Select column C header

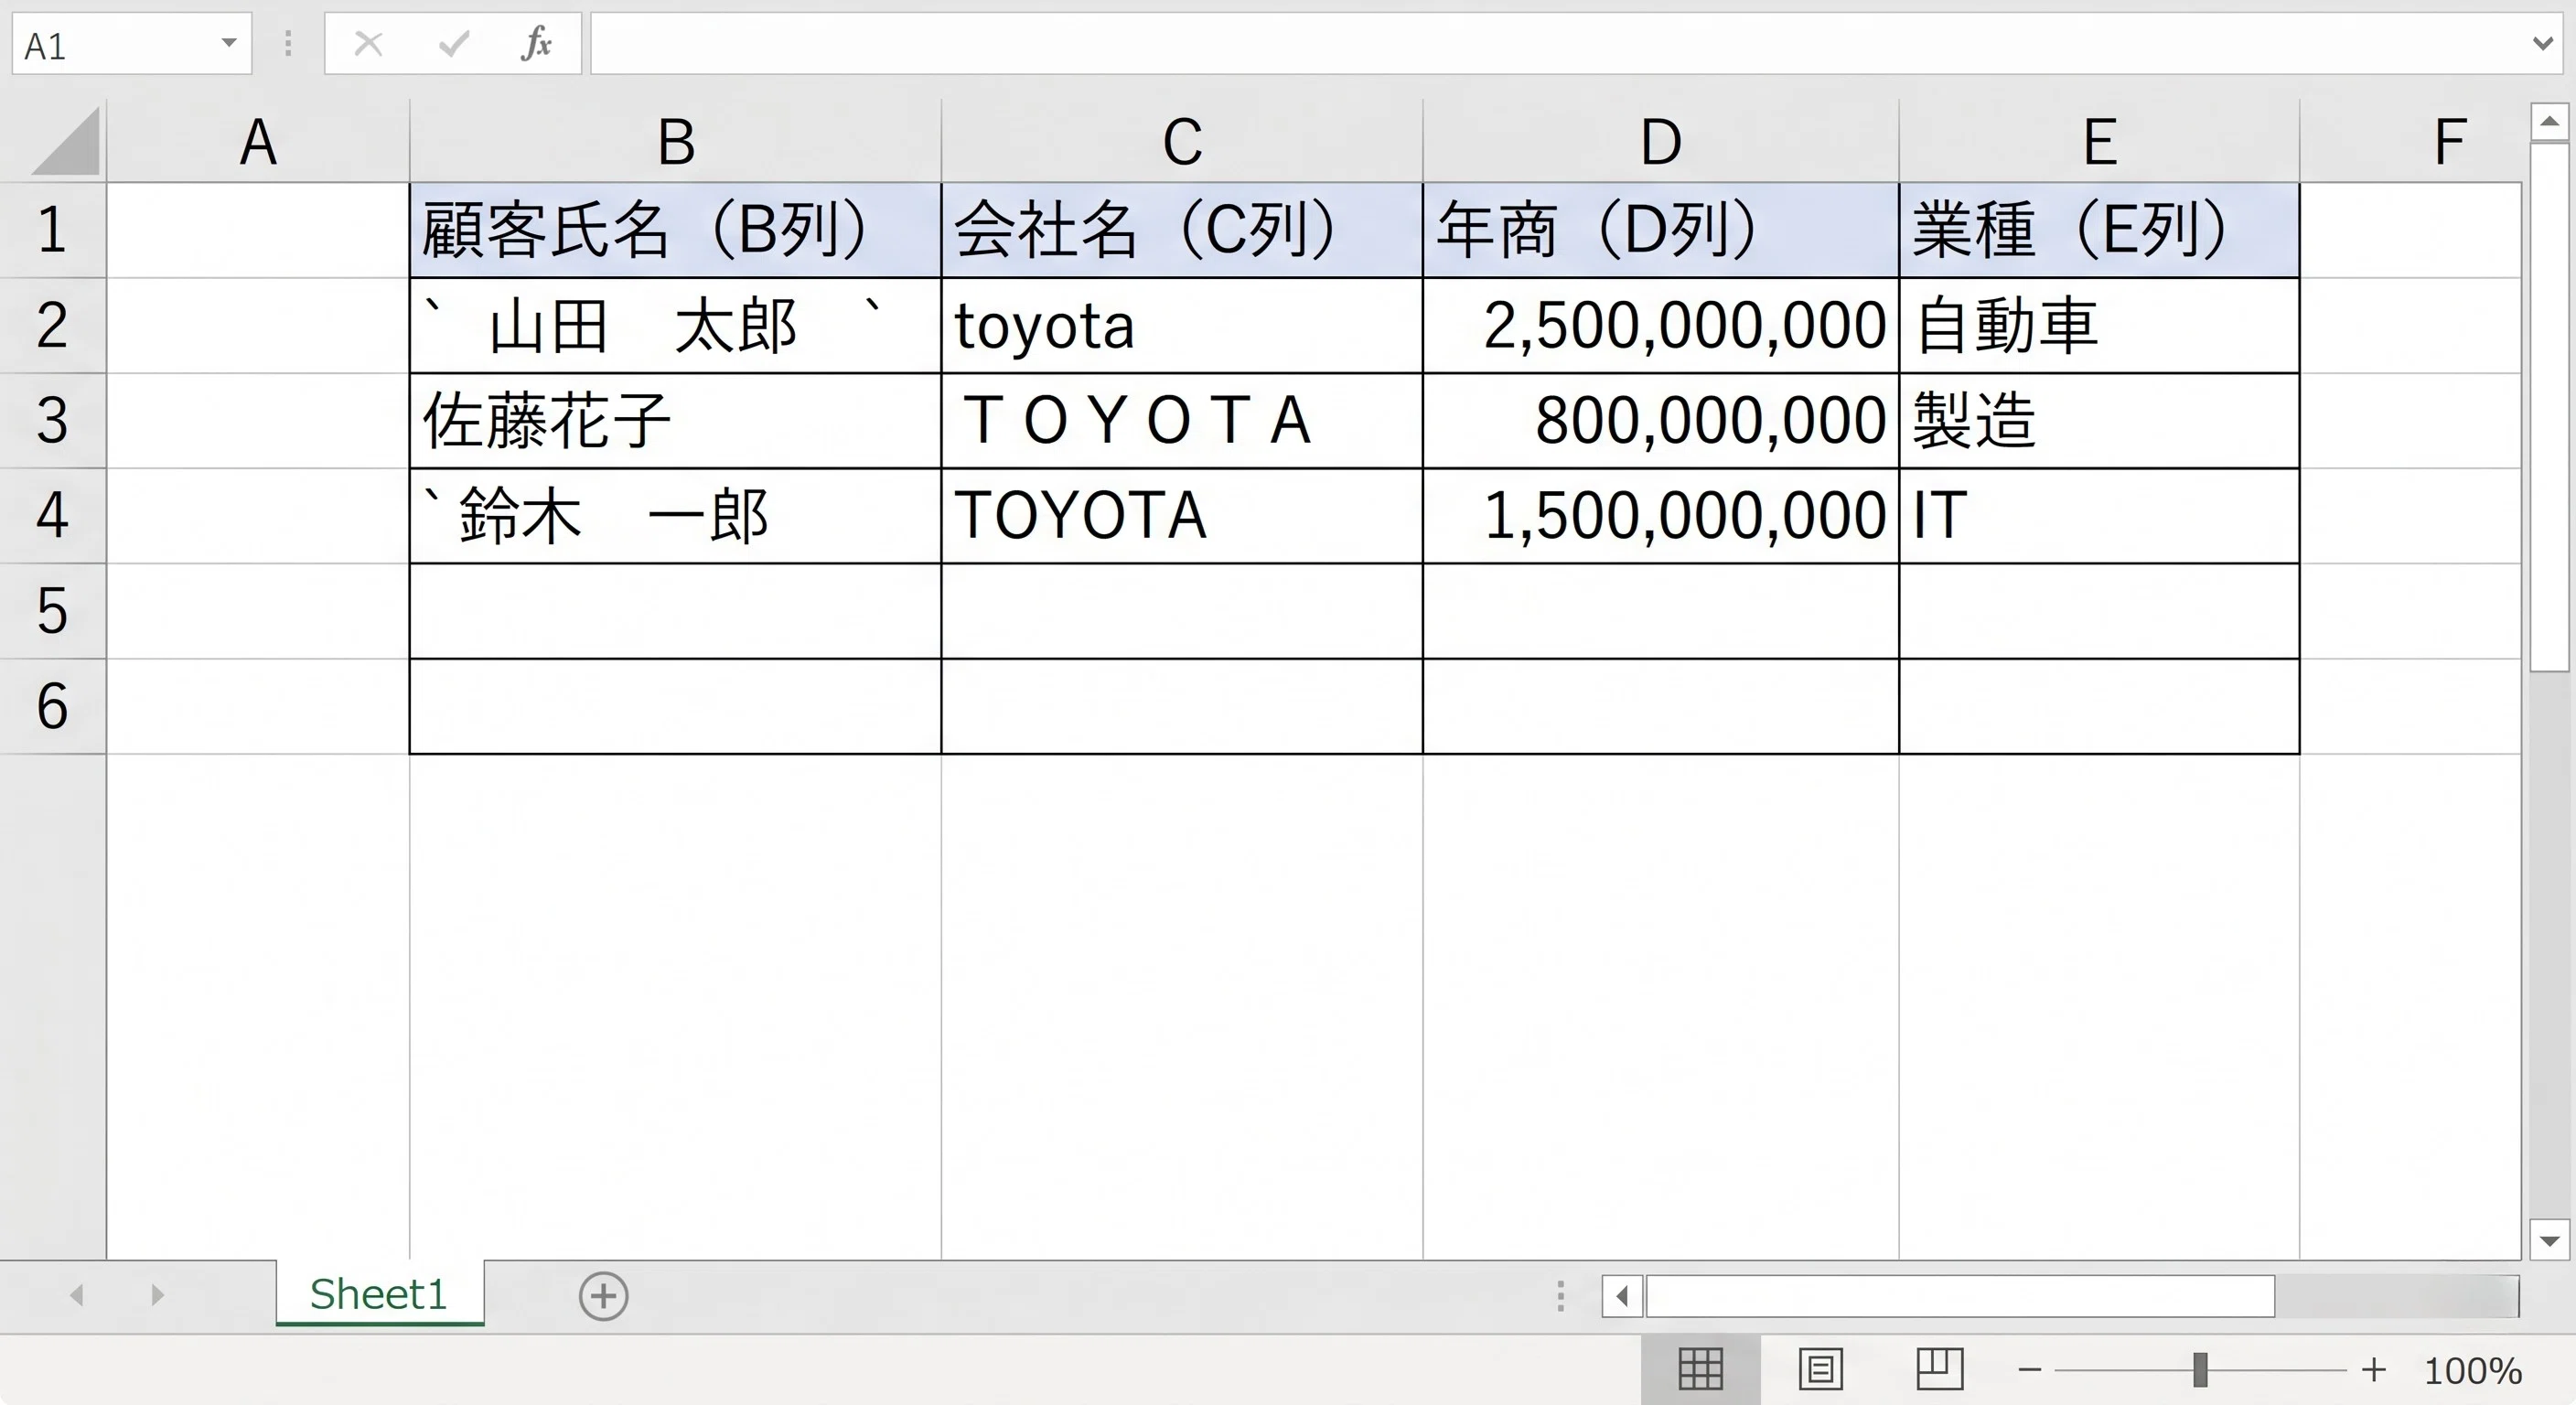coord(1182,141)
